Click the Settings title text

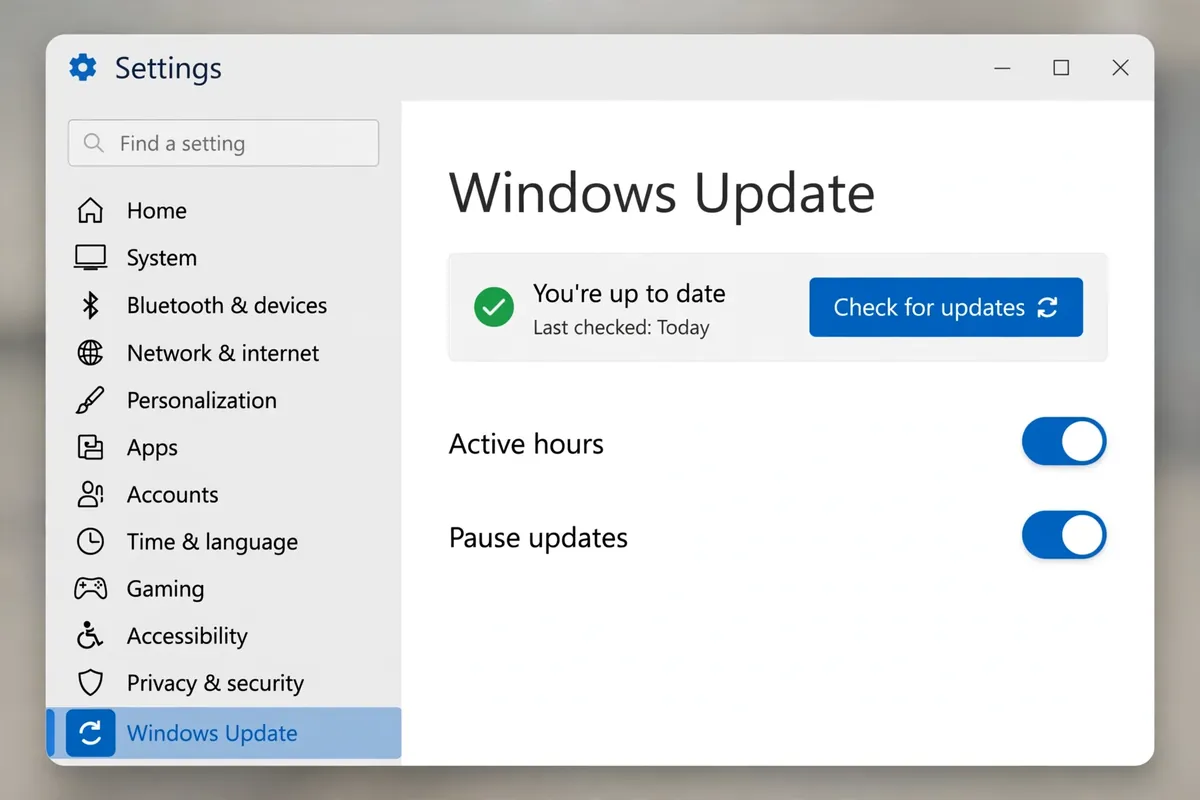168,68
